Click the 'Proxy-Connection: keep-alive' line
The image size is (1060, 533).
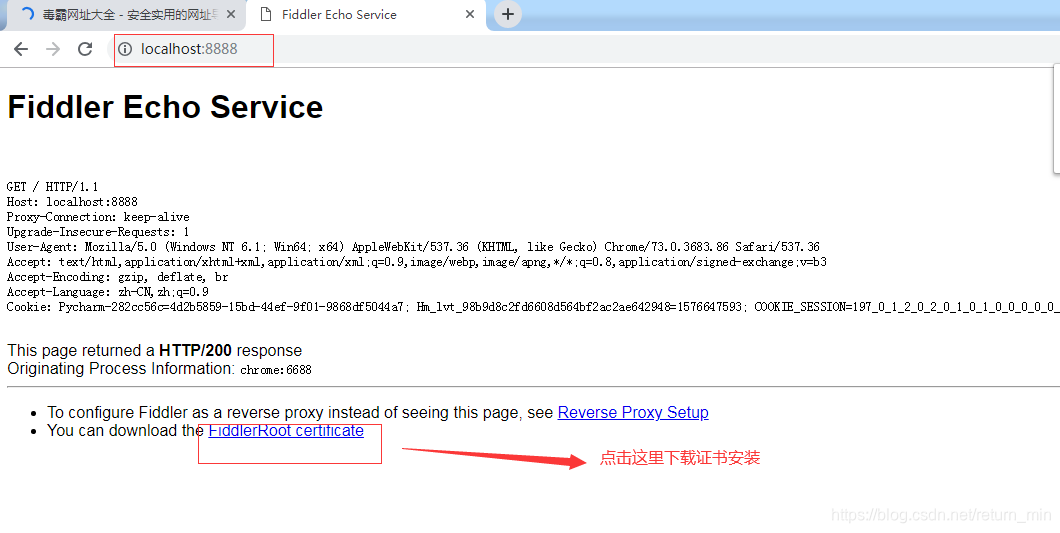click(x=98, y=217)
